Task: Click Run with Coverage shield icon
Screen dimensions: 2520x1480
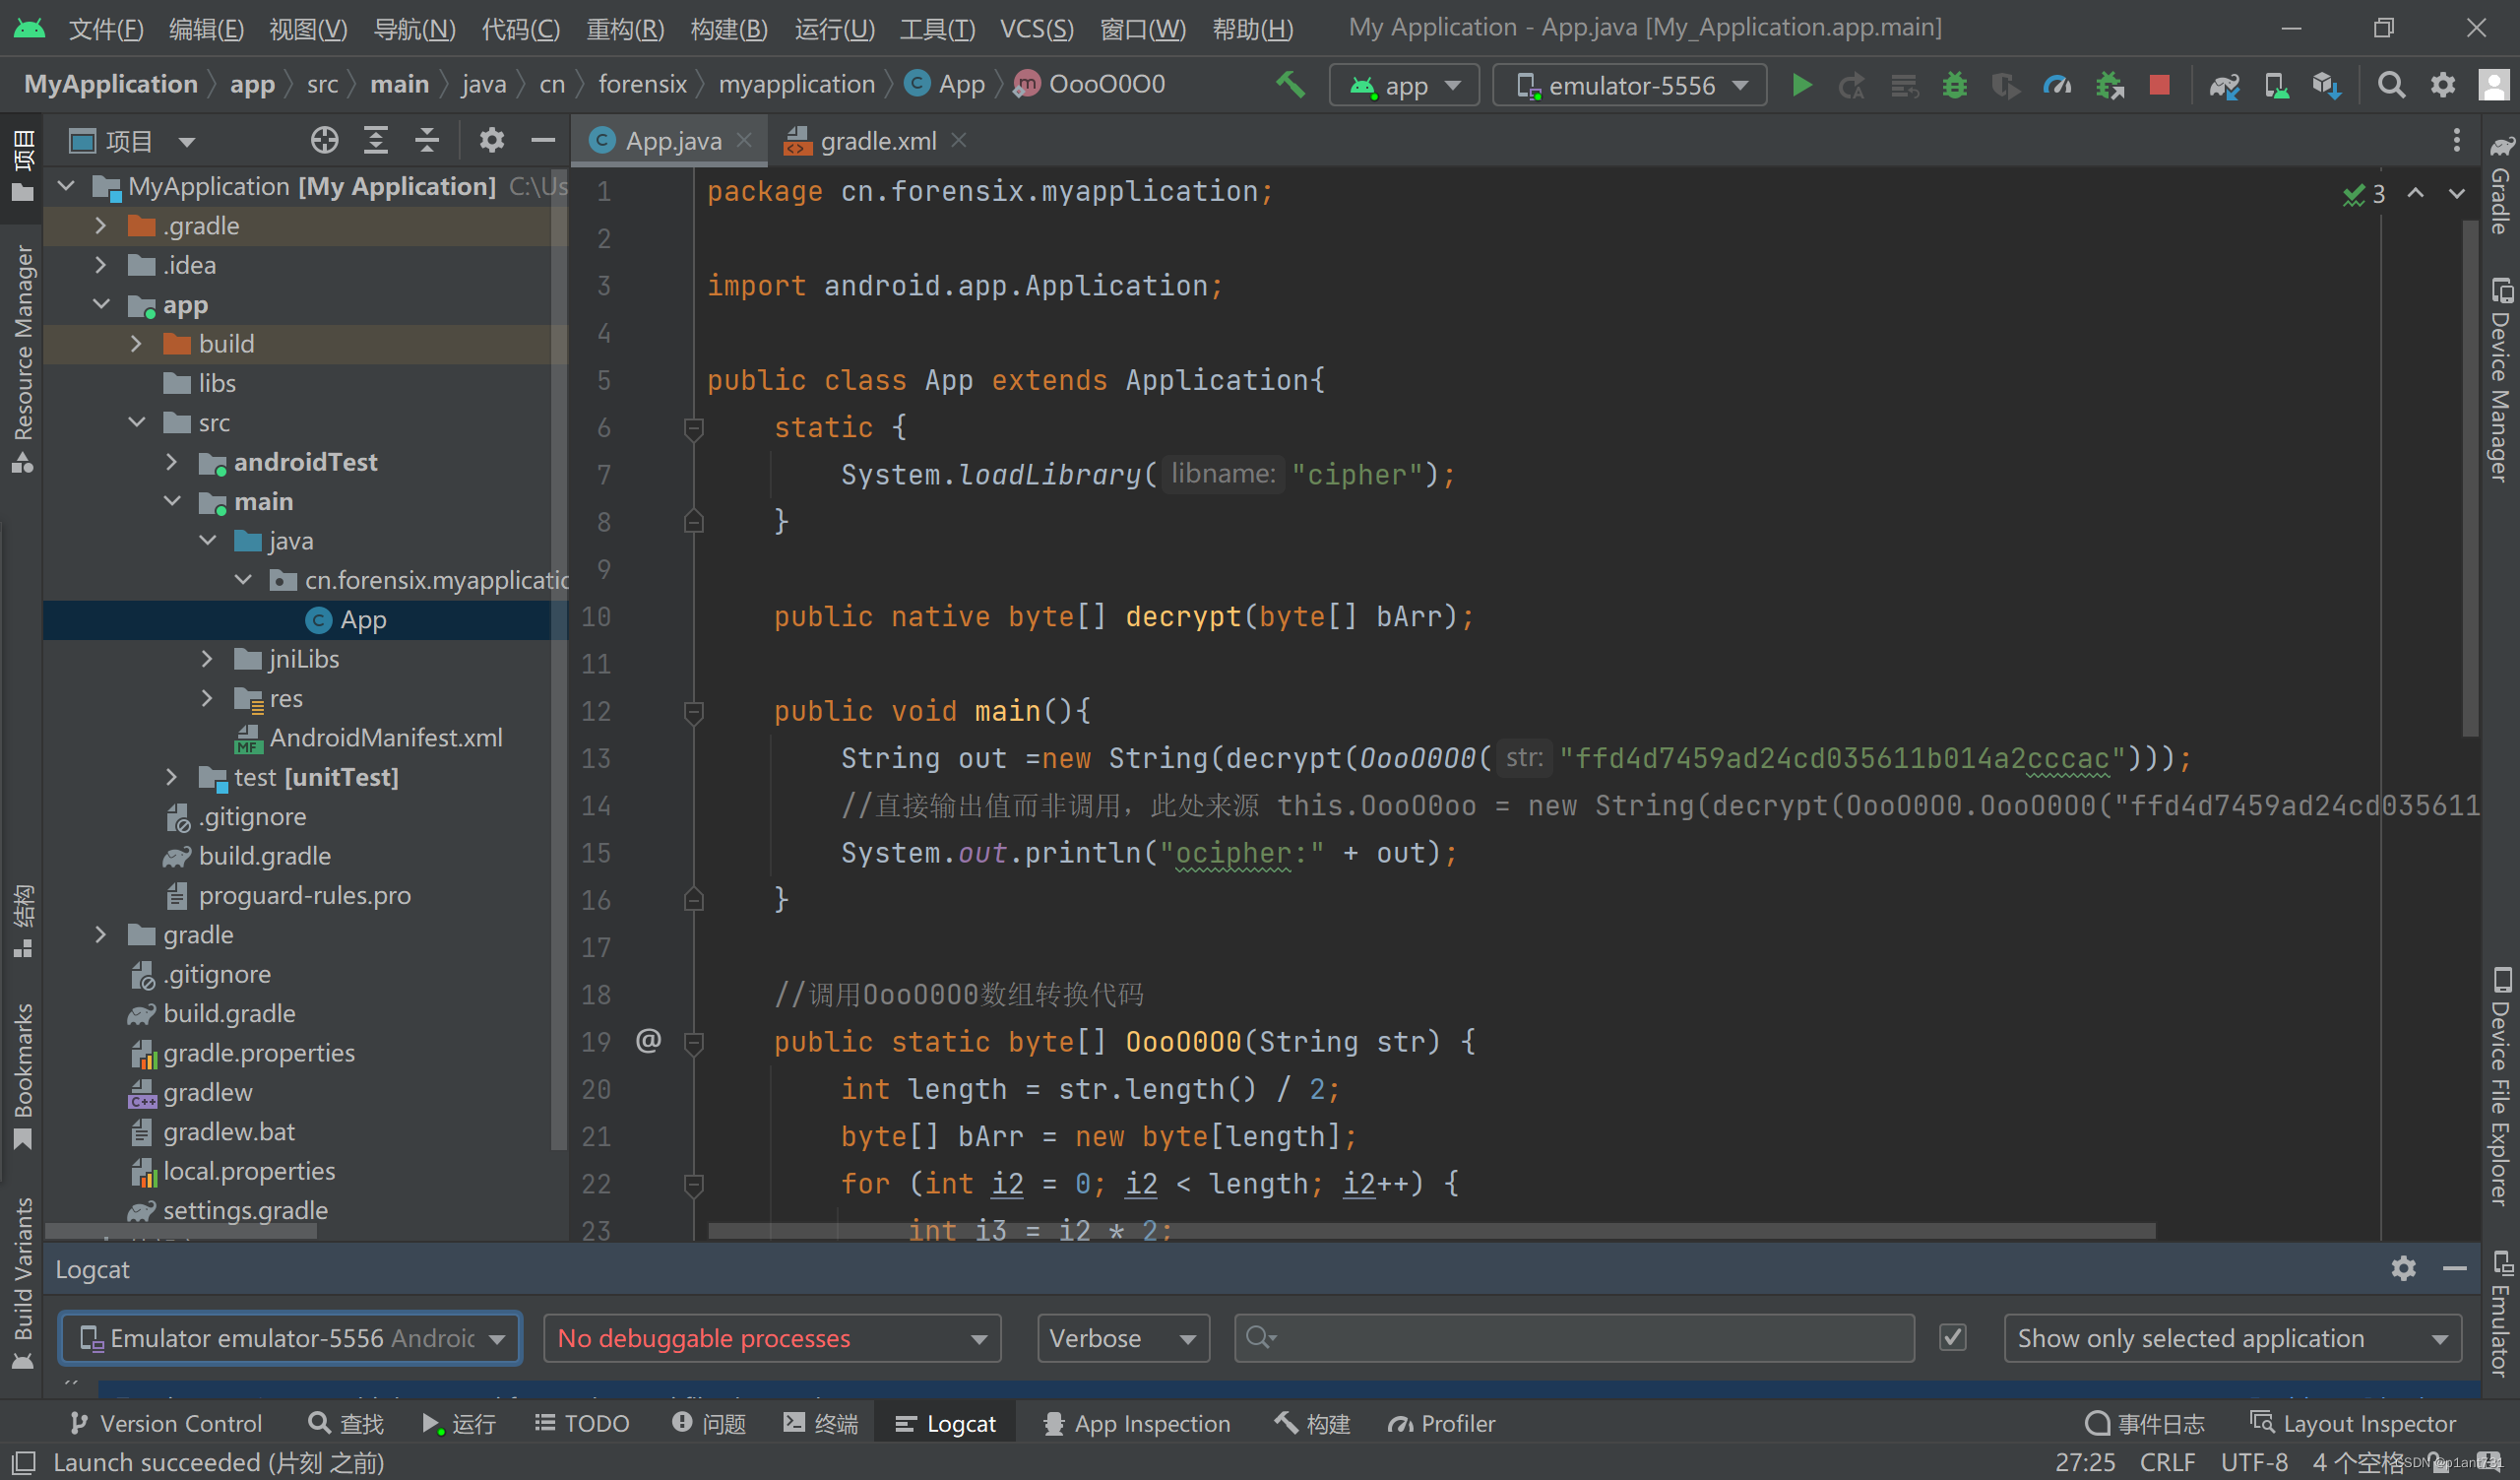Action: tap(2005, 86)
